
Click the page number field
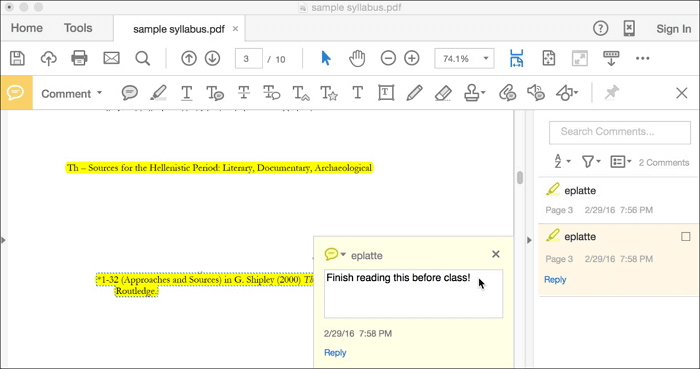coord(249,58)
